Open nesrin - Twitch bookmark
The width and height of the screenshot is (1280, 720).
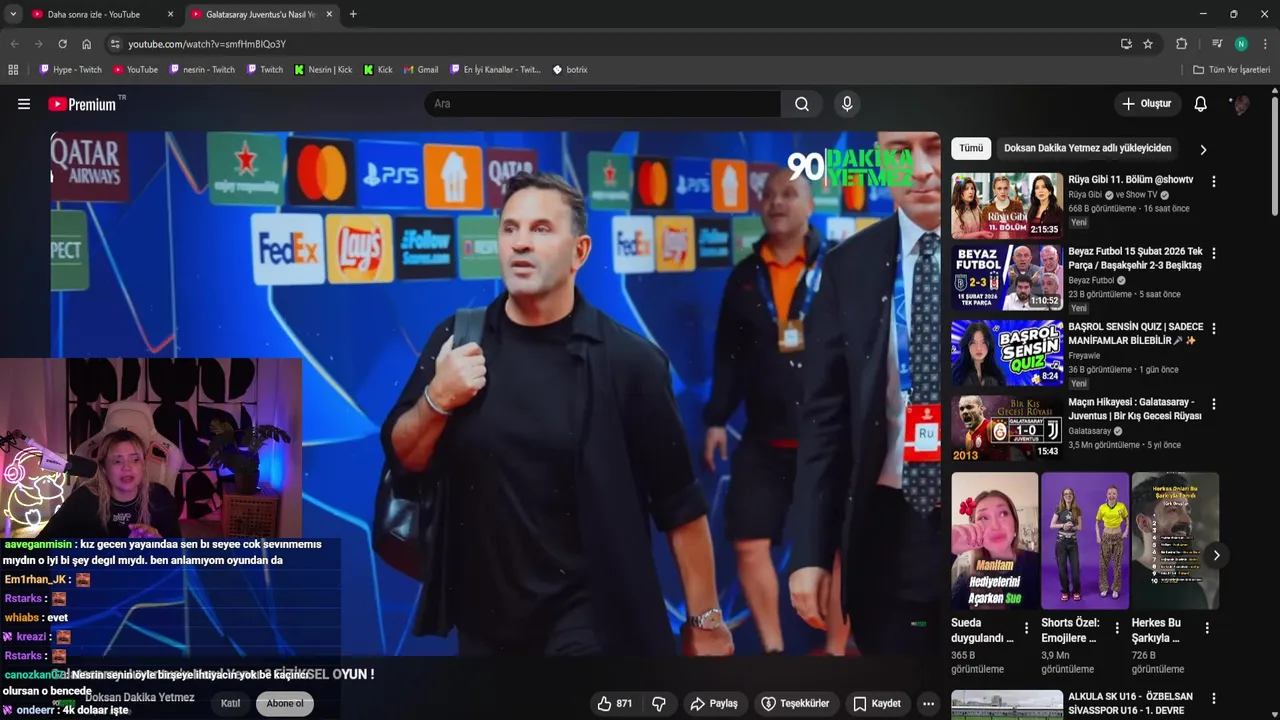201,70
